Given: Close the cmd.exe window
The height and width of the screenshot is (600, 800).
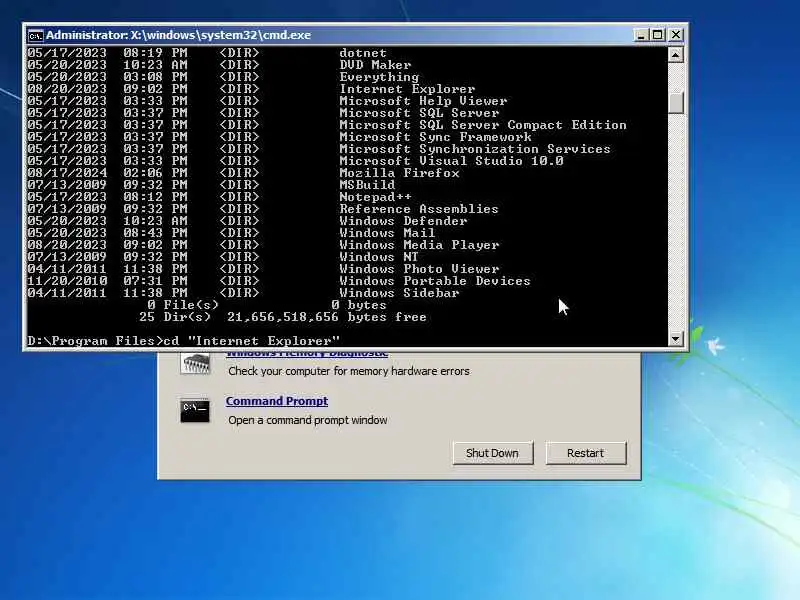Looking at the screenshot, I should pyautogui.click(x=676, y=35).
